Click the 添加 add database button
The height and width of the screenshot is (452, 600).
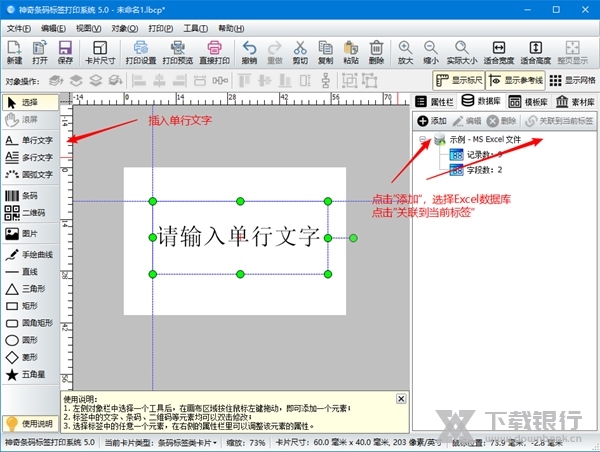(432, 121)
